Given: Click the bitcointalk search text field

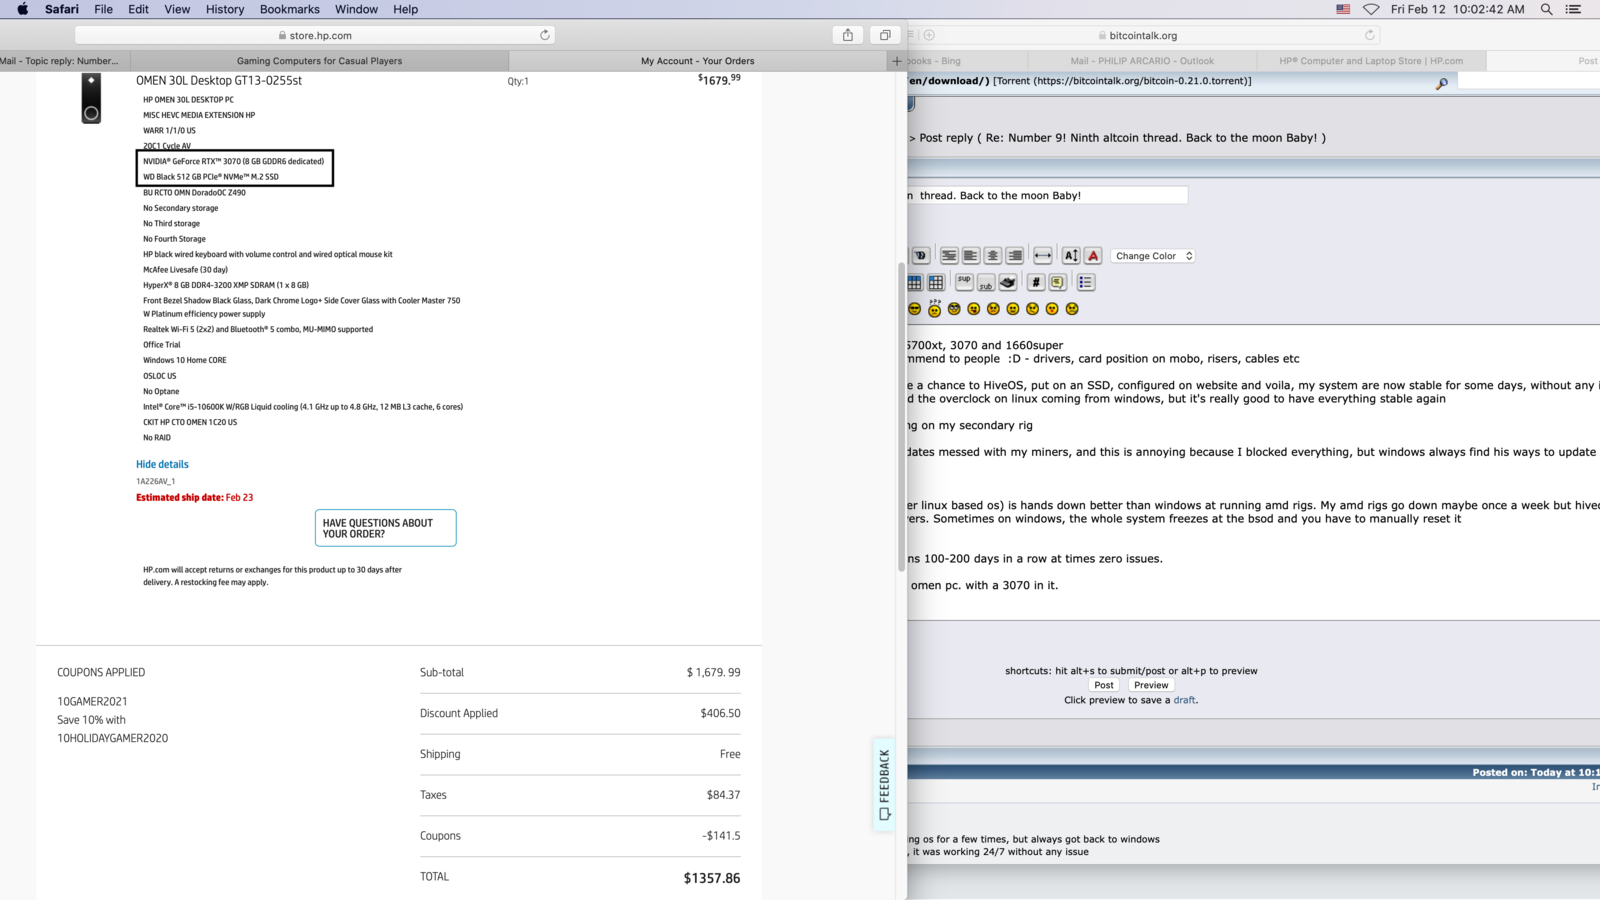Looking at the screenshot, I should point(1528,81).
